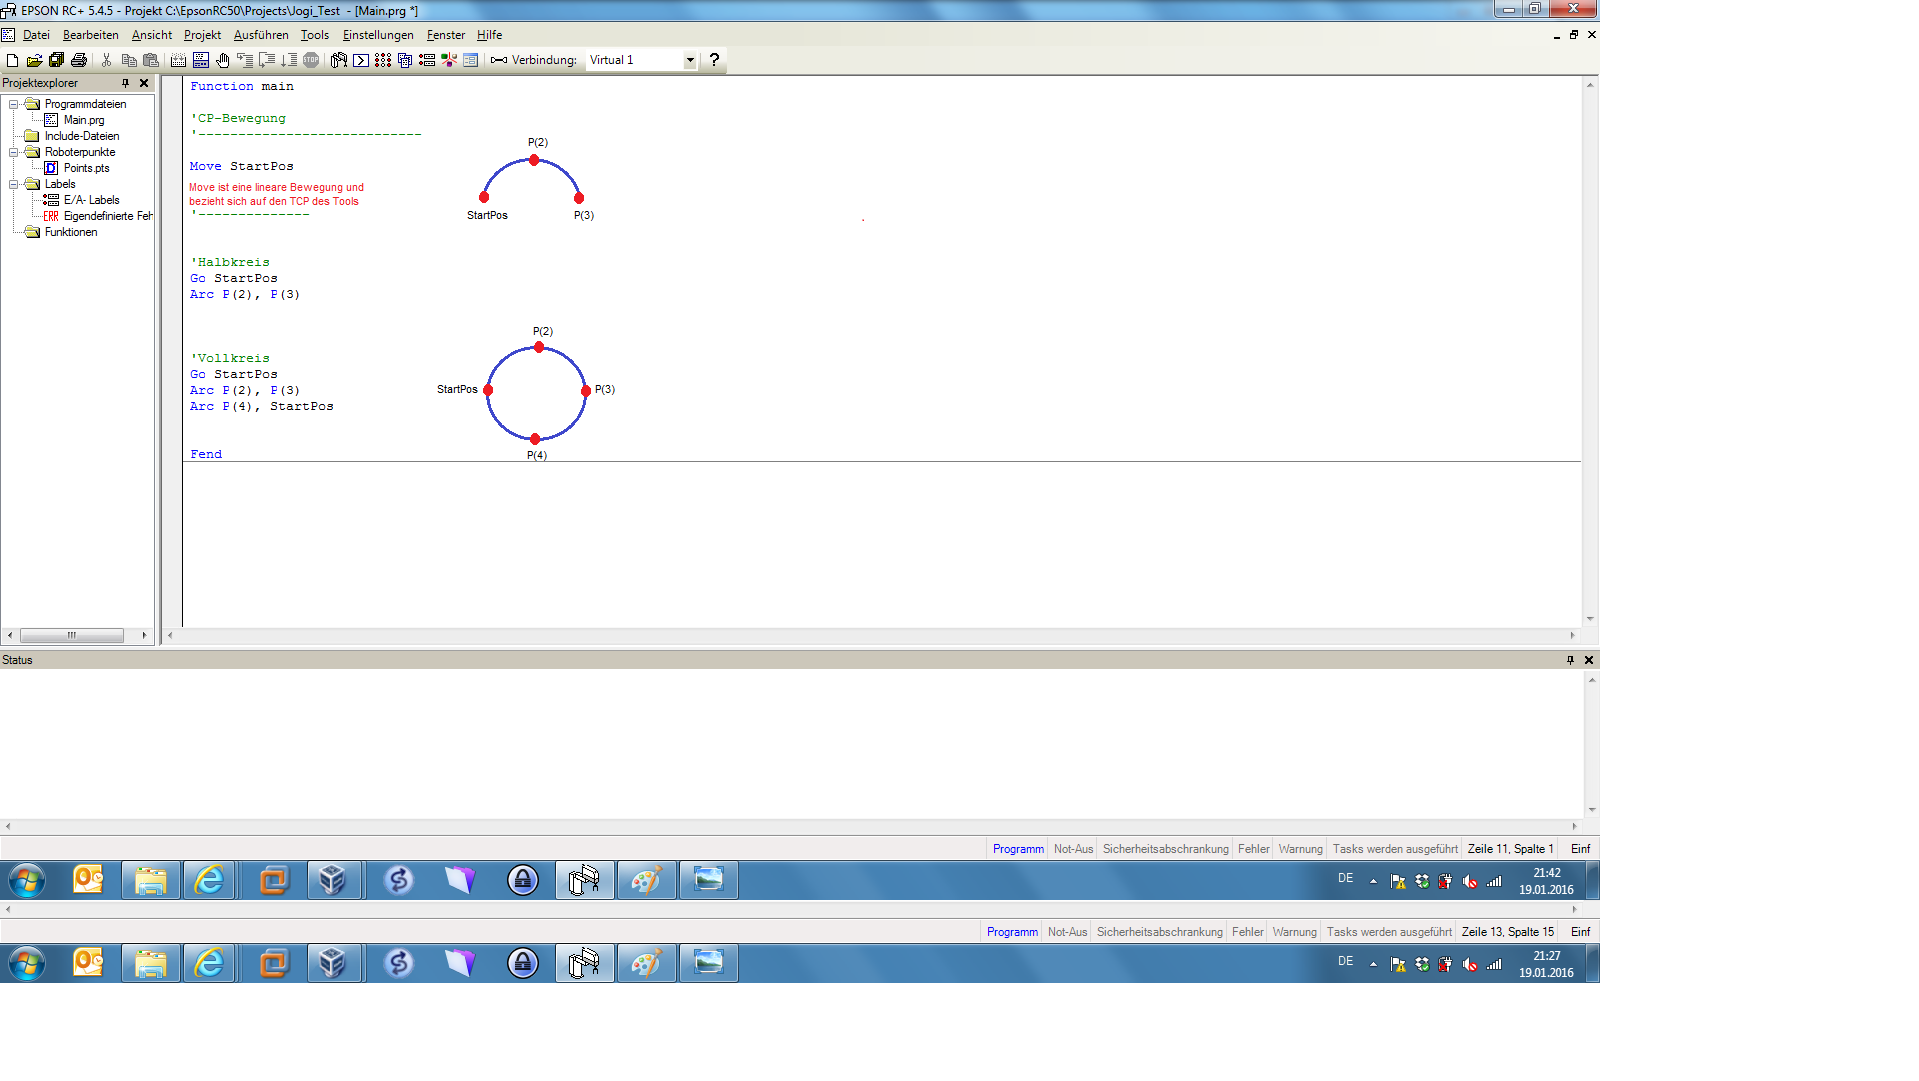Open the Tools menu
Viewport: 1919px width, 1081px height.
314,35
